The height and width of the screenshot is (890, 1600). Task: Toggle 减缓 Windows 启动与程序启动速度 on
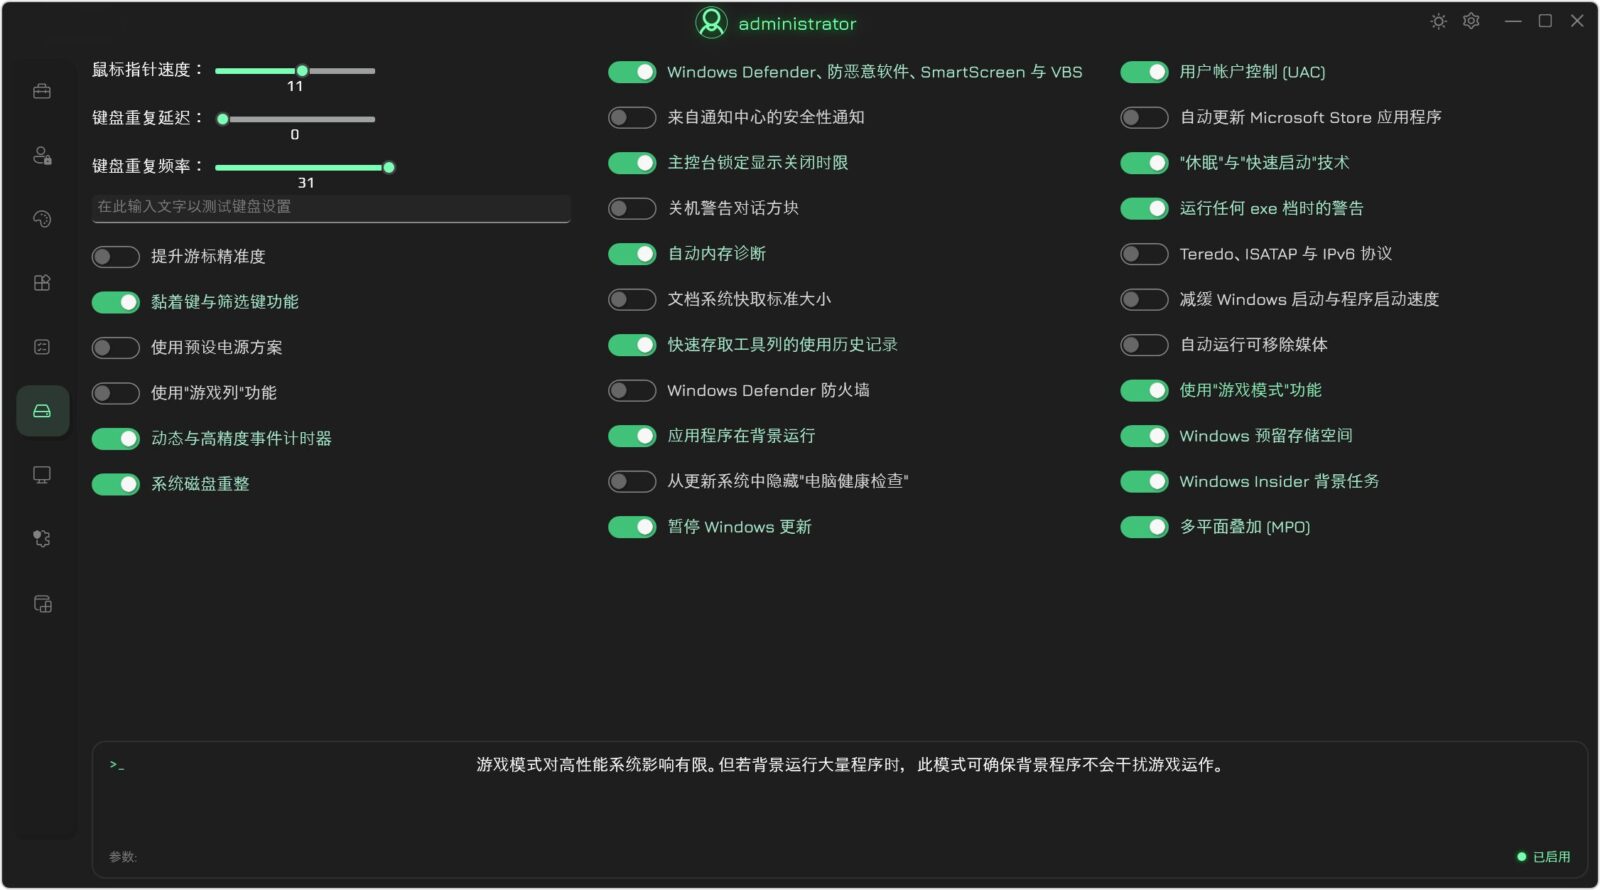(x=1144, y=299)
